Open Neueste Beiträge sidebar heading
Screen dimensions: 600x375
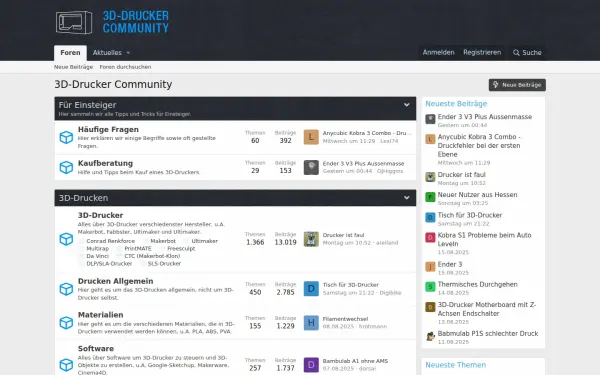[x=456, y=104]
